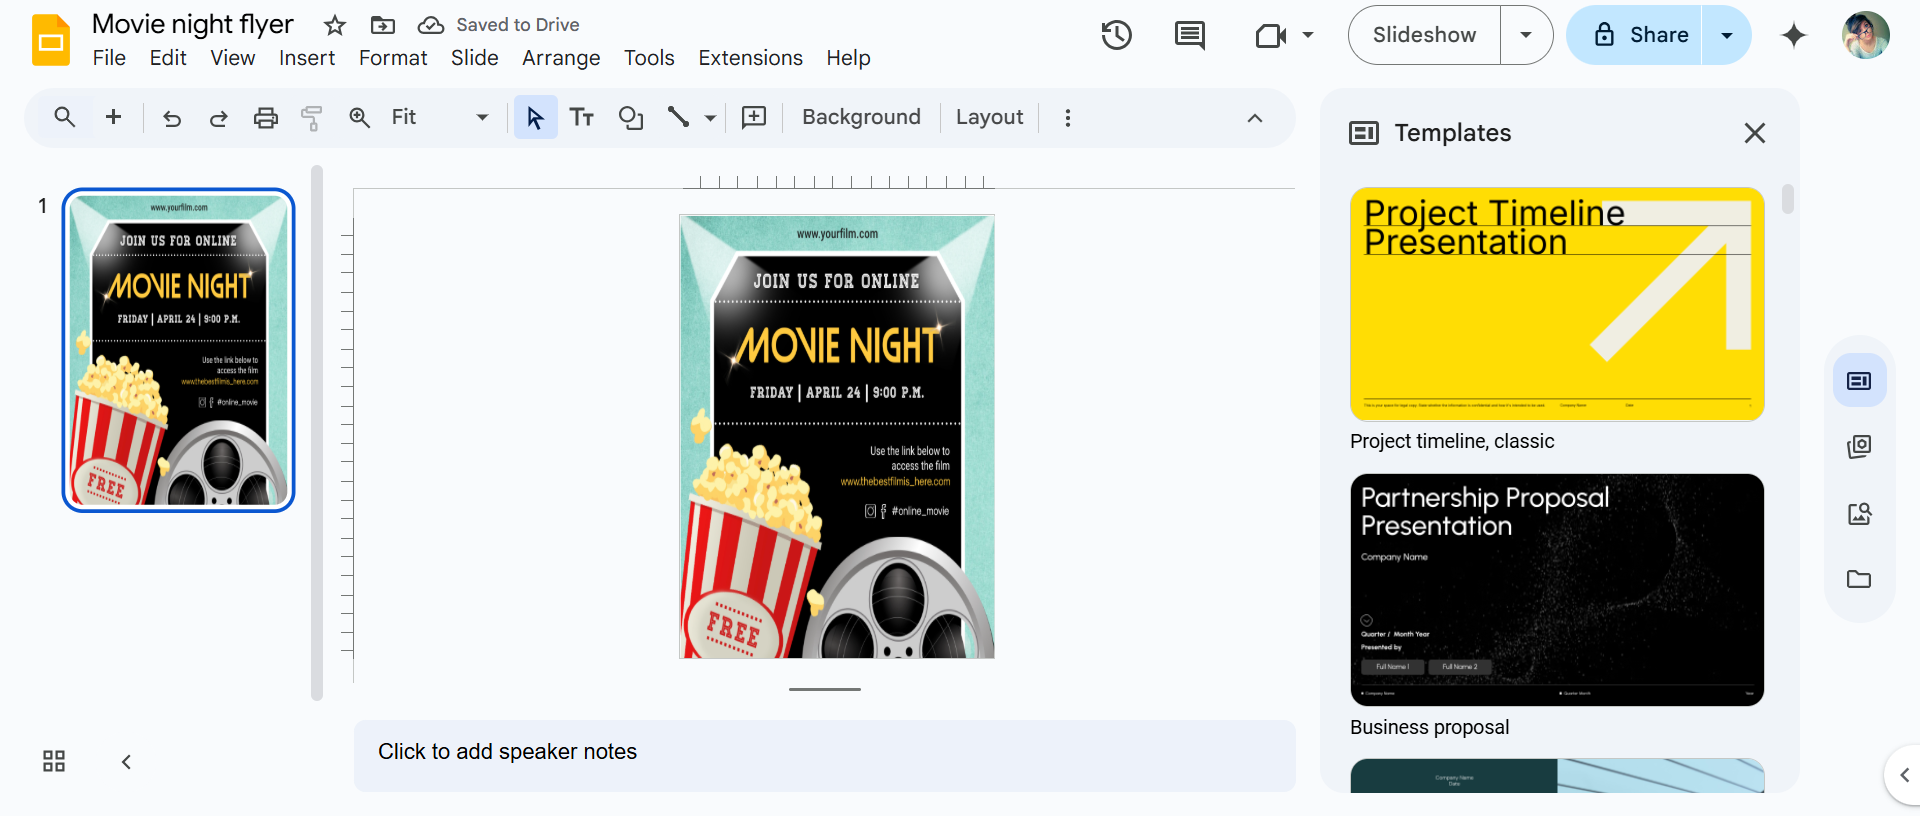This screenshot has height=816, width=1920.
Task: Choose the Project Timeline Presentation template
Action: coord(1557,304)
